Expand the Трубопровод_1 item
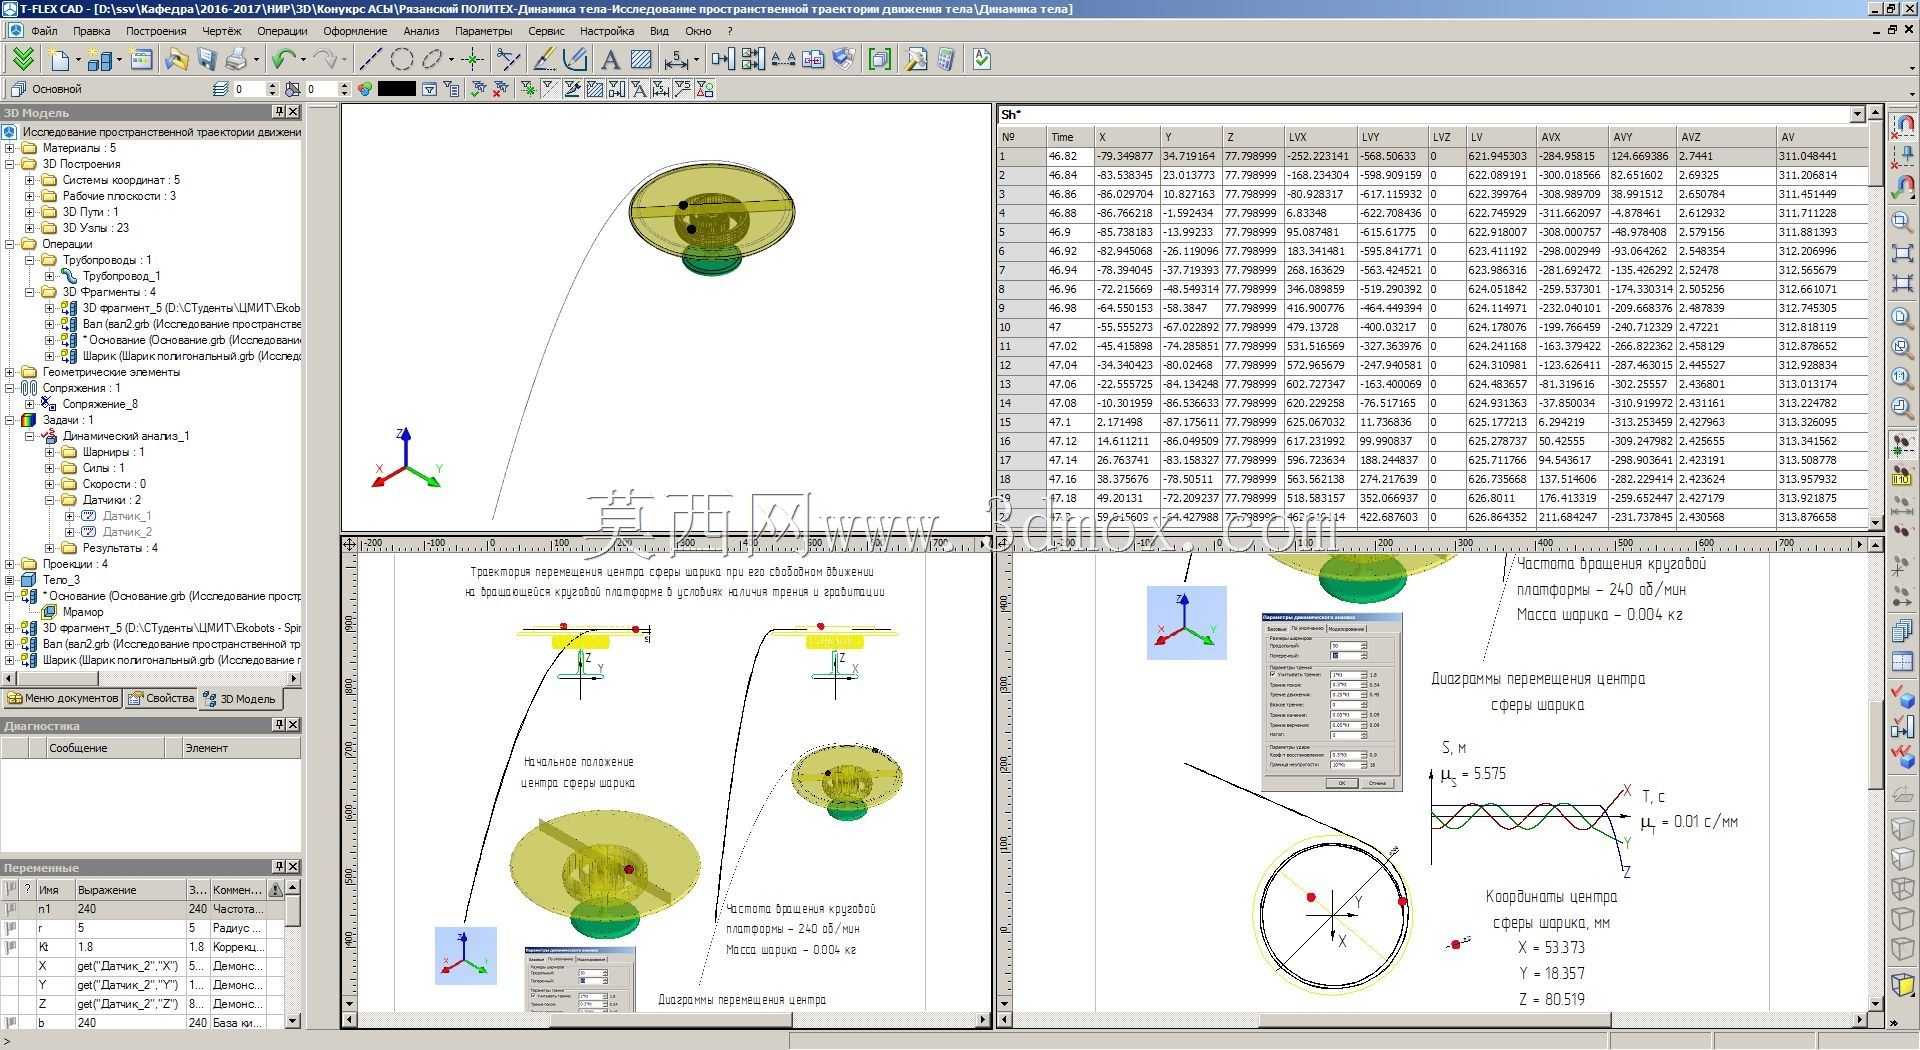This screenshot has height=1050, width=1920. point(50,276)
